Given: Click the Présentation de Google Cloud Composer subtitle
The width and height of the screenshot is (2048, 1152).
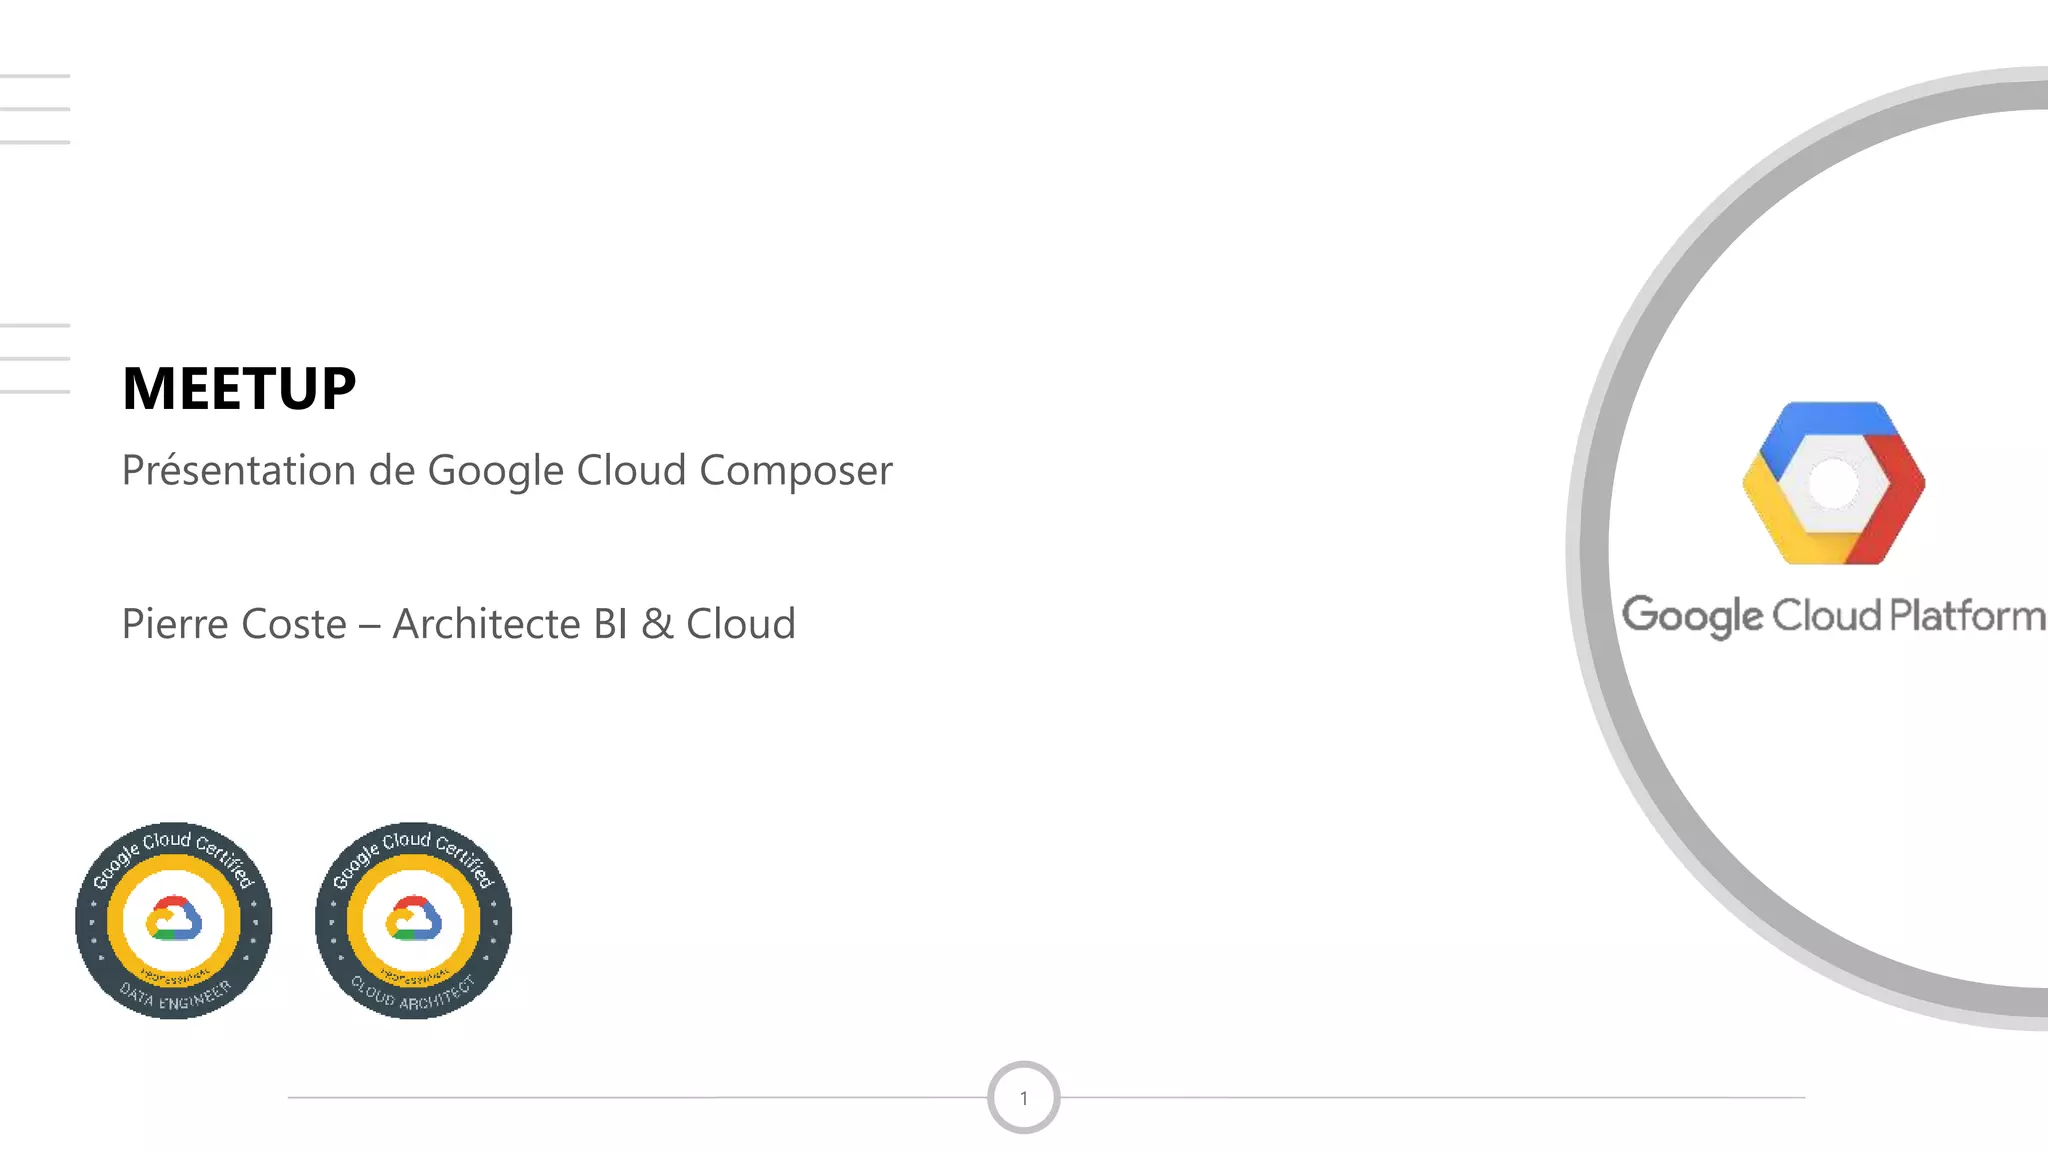Looking at the screenshot, I should pyautogui.click(x=506, y=470).
